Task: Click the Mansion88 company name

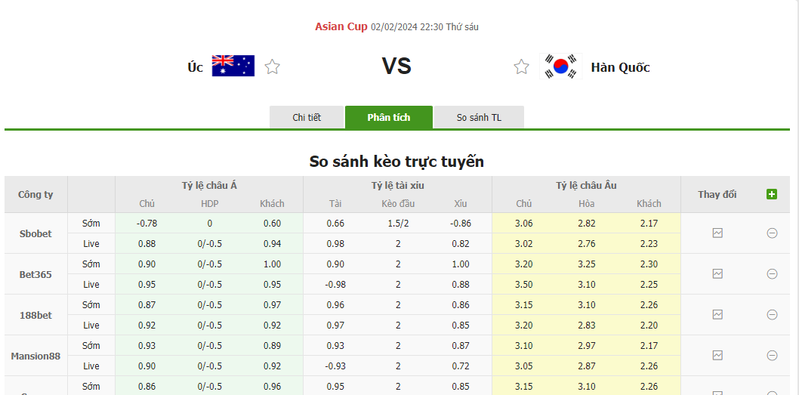Action: coord(36,356)
